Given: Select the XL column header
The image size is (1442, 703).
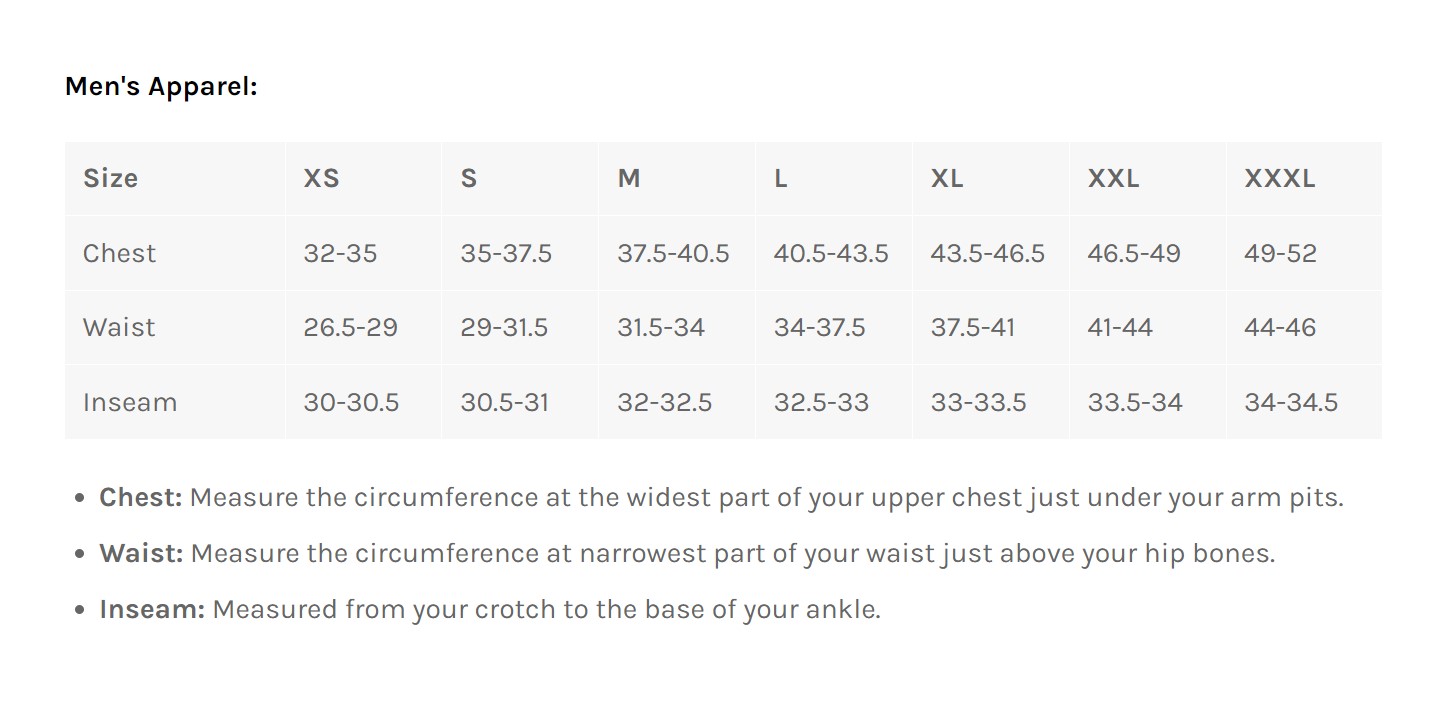Looking at the screenshot, I should [x=946, y=179].
